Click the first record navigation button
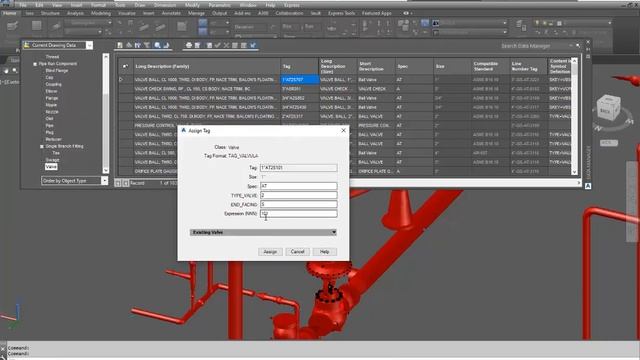Image resolution: width=640 pixels, height=360 pixels. pos(118,183)
